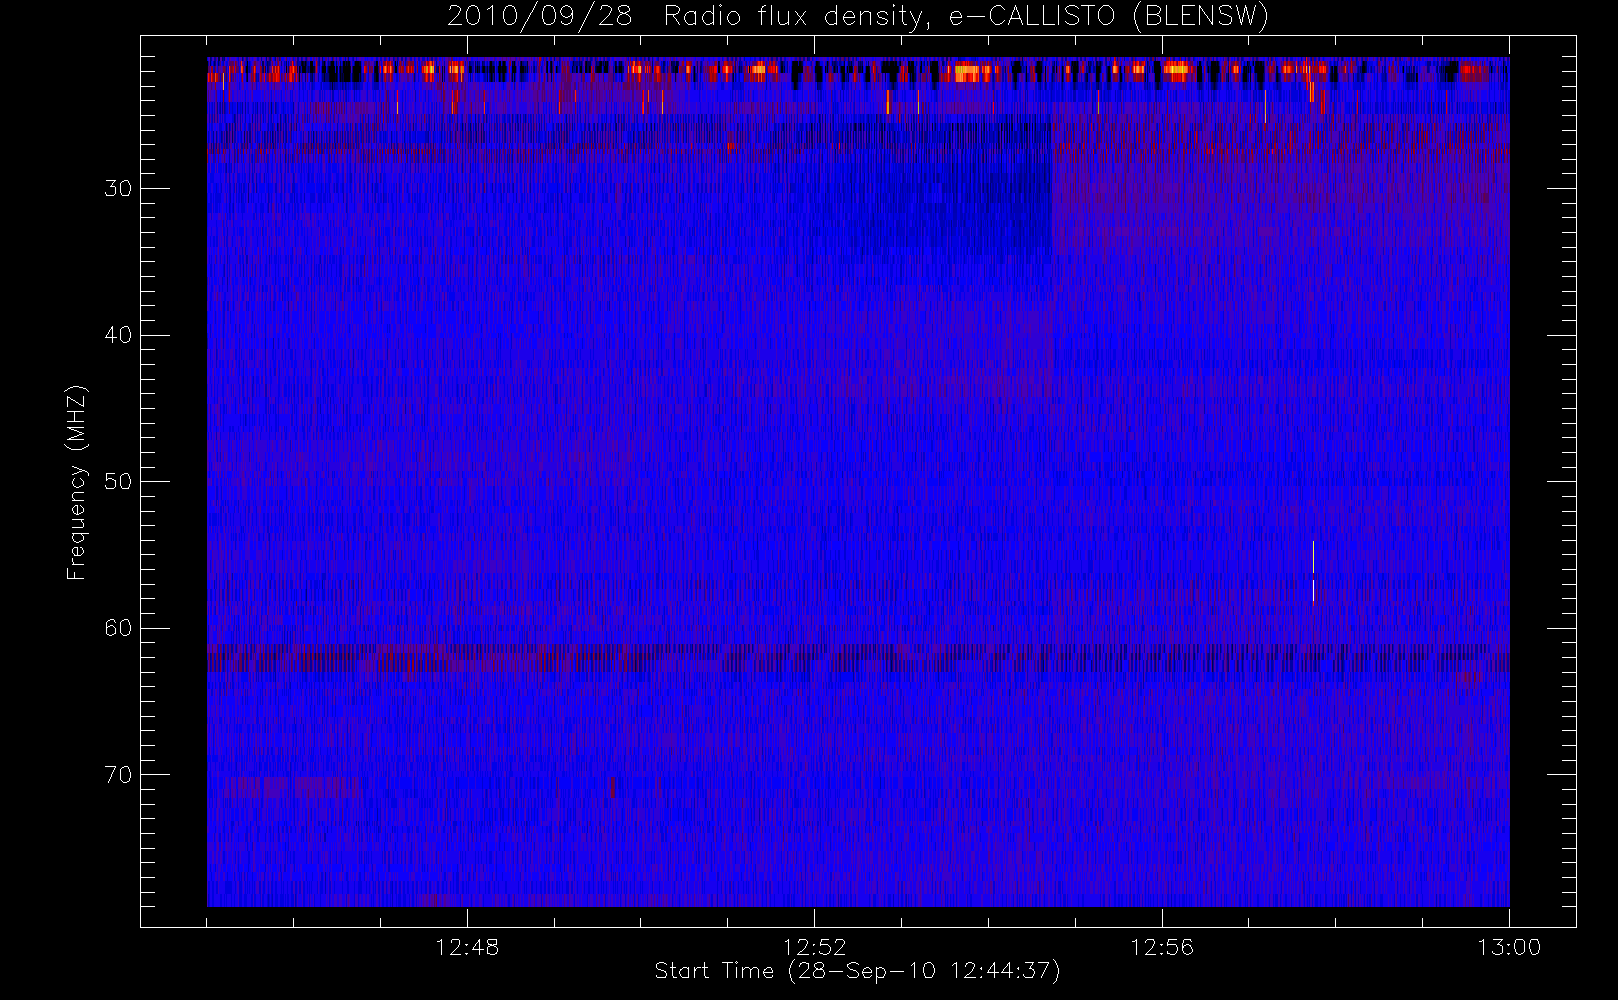Click the dark horizontal interference band near 62 MHz
Viewport: 1618px width, 1000px height.
tap(858, 659)
